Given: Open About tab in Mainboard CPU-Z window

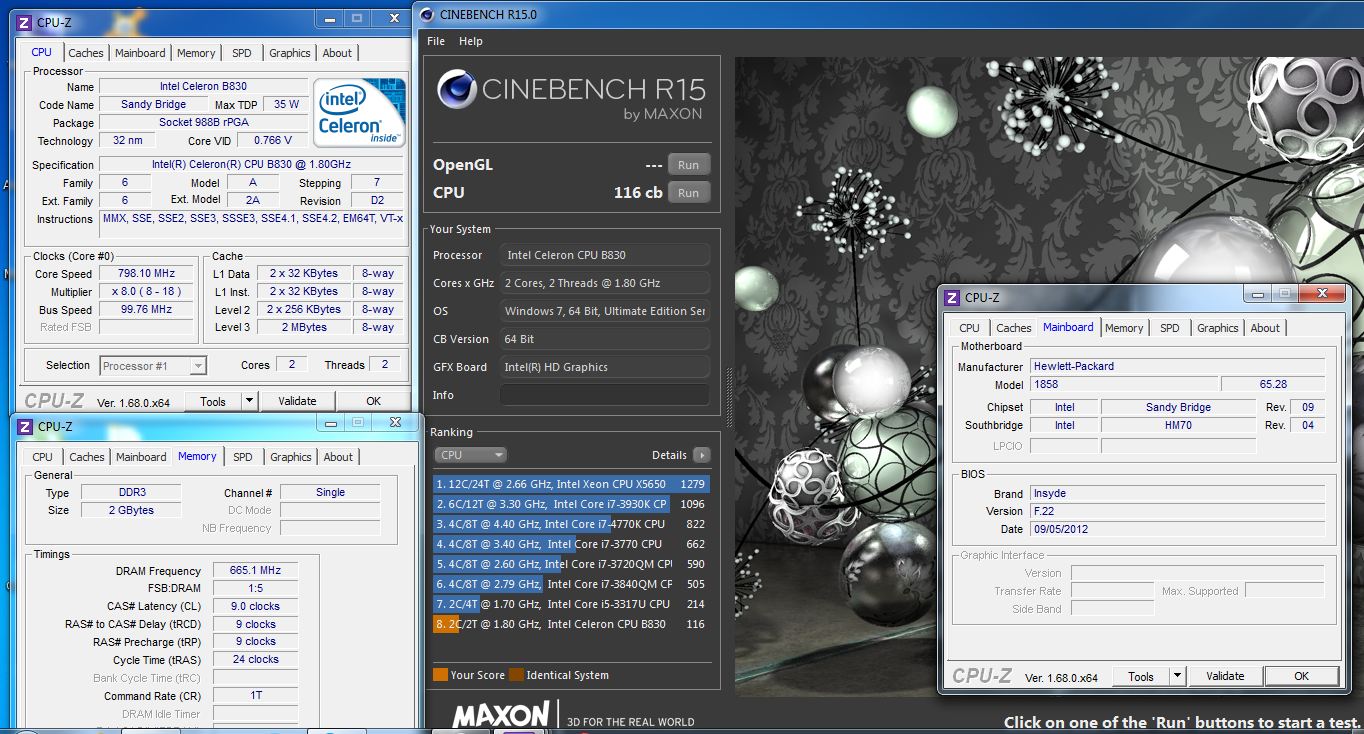Looking at the screenshot, I should [1265, 328].
